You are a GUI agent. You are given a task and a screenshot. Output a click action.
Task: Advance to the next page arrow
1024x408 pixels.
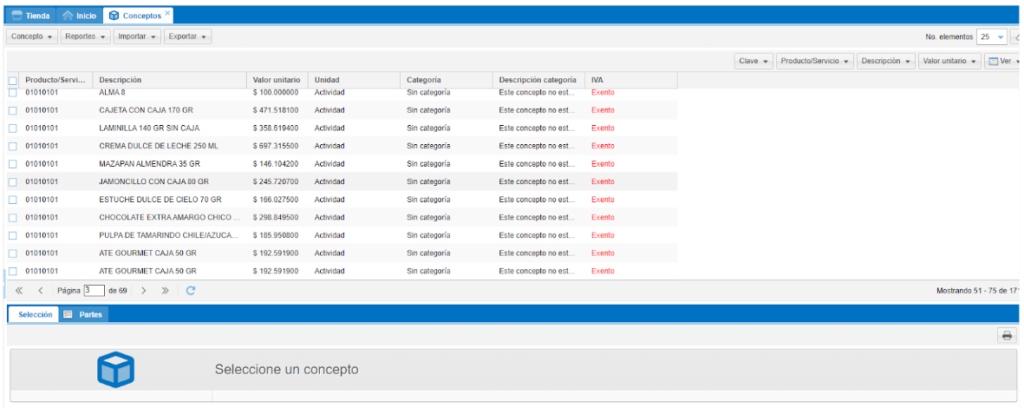pos(144,290)
